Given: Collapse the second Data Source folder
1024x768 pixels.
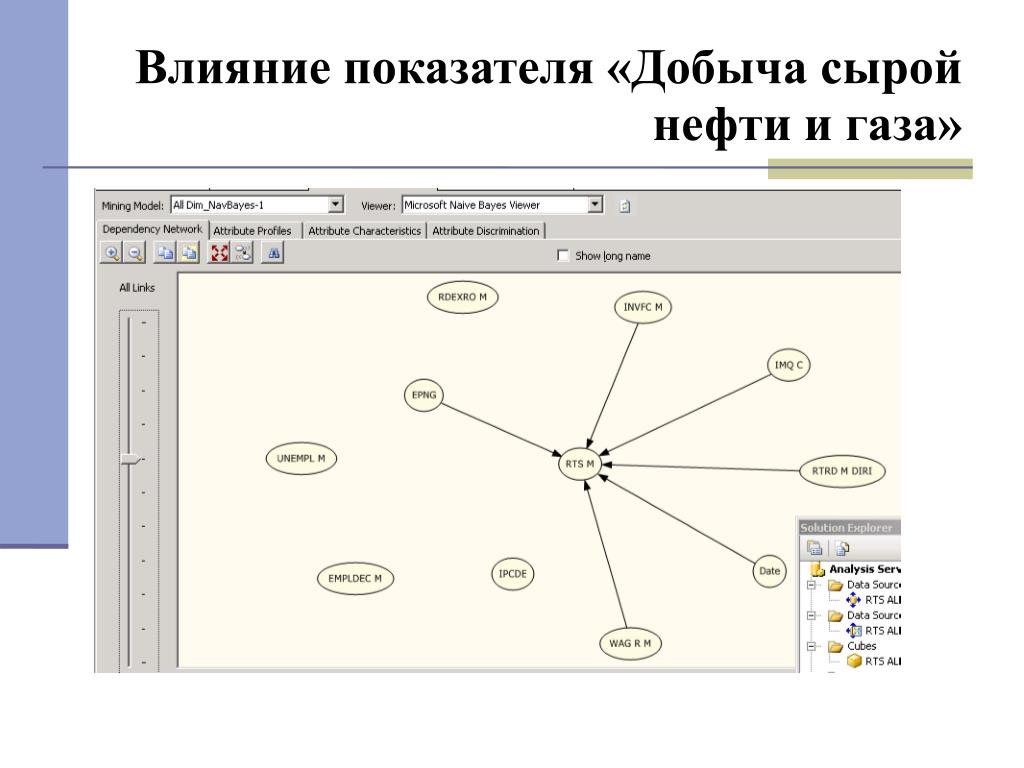Looking at the screenshot, I should tap(812, 616).
